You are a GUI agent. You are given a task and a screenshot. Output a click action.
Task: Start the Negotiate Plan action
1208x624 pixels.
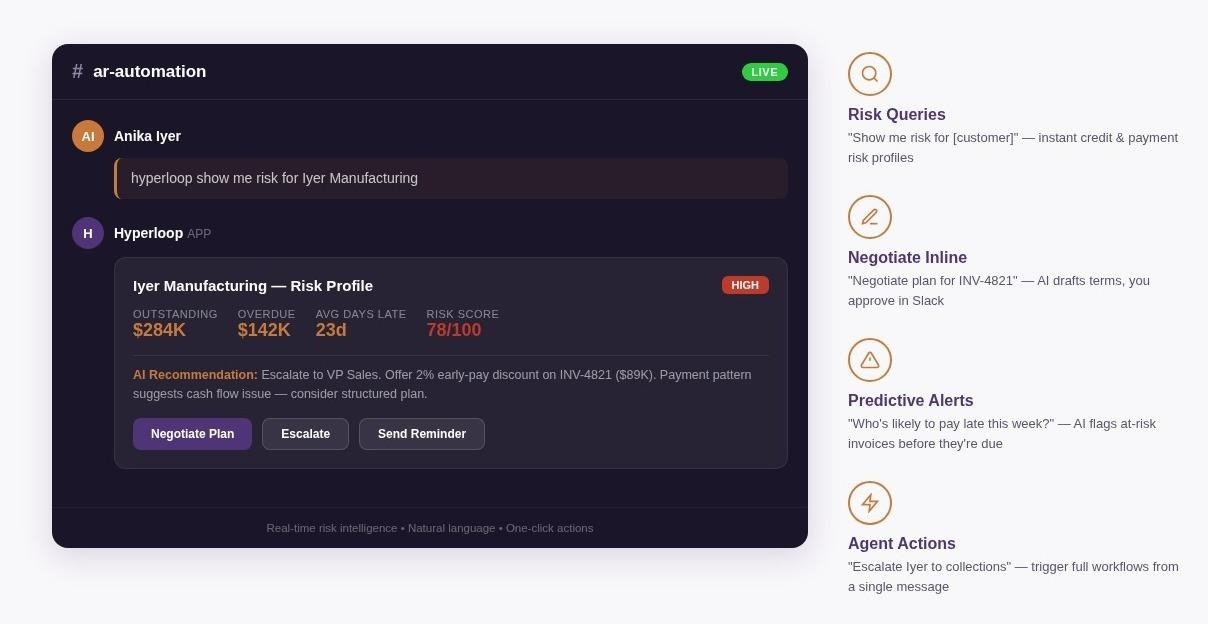[192, 434]
